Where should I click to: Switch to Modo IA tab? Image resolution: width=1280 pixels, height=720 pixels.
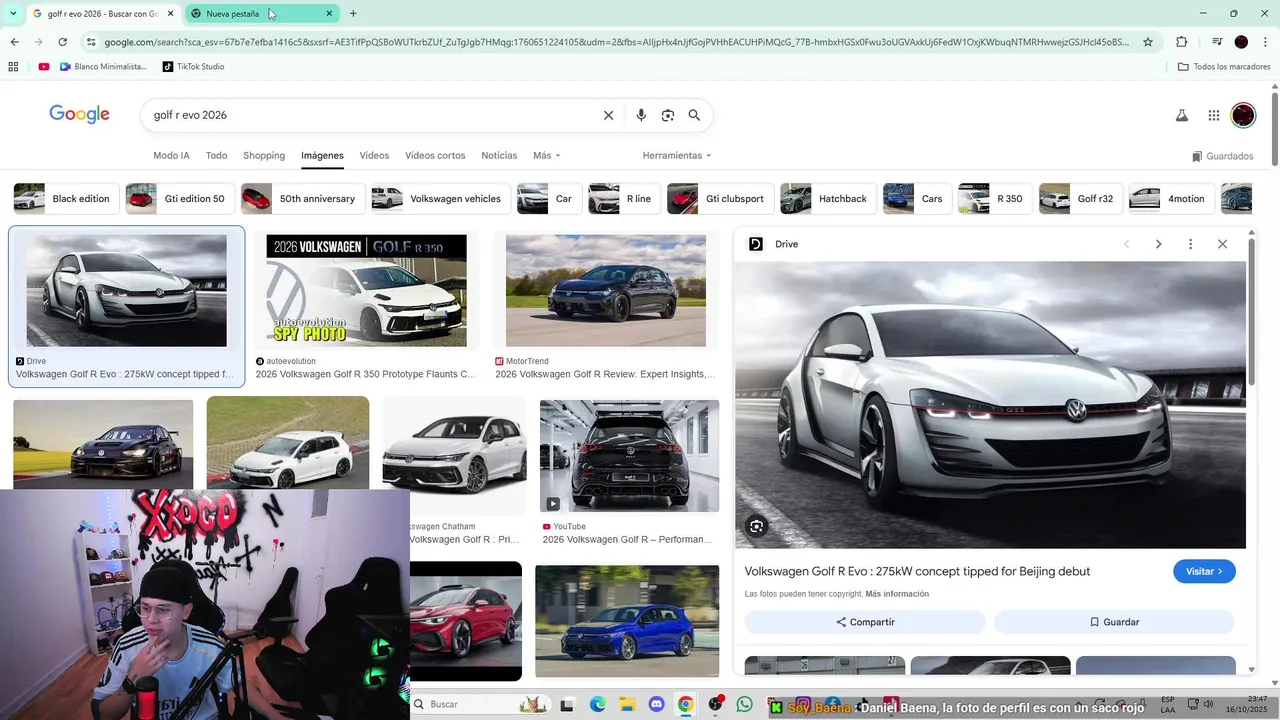coord(171,156)
